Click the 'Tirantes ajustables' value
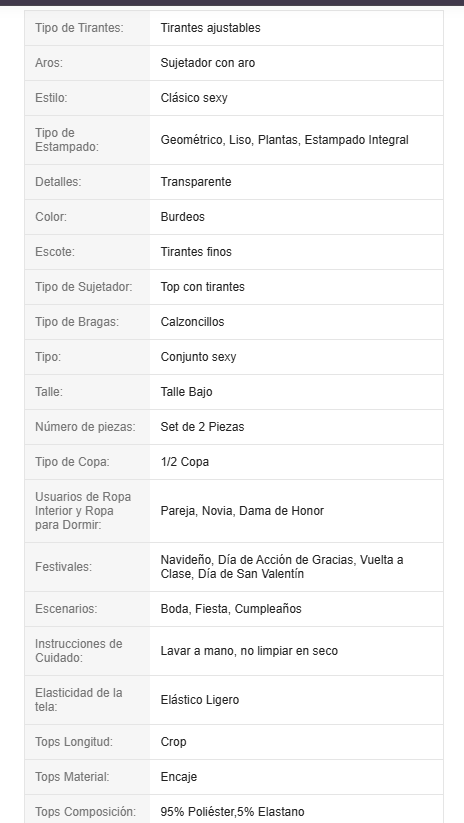This screenshot has height=823, width=464. (210, 28)
